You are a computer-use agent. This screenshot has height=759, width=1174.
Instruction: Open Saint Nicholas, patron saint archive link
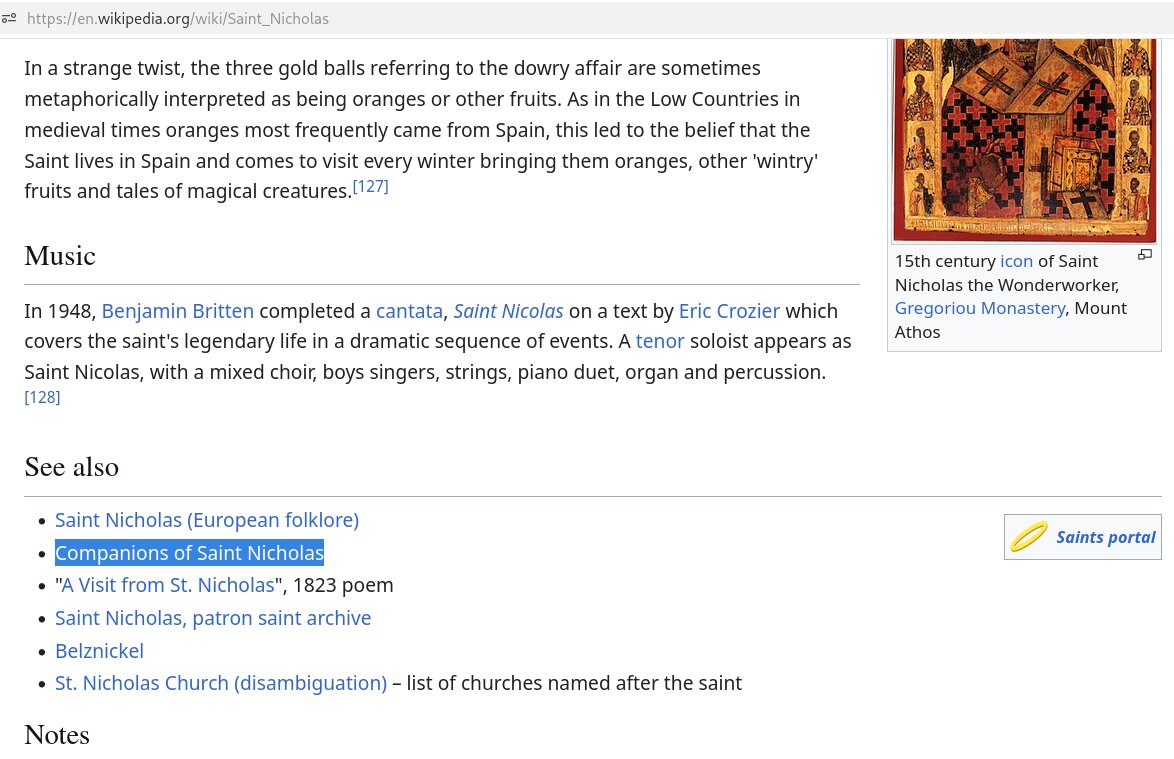[213, 619]
